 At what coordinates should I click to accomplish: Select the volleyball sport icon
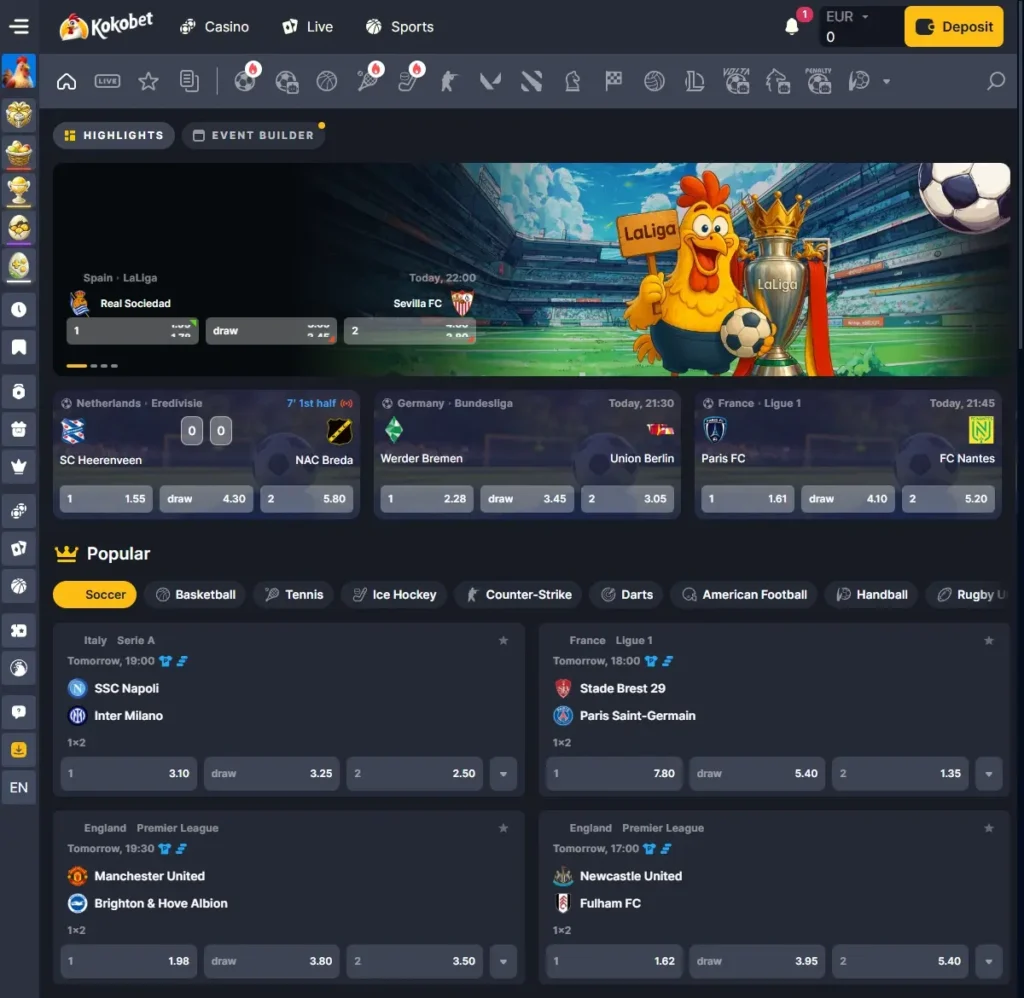[654, 81]
